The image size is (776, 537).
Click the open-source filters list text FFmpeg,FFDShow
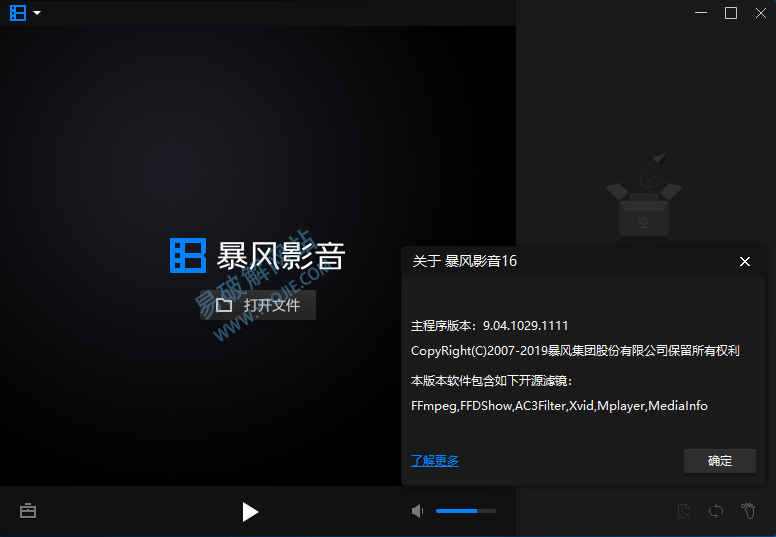coord(559,406)
